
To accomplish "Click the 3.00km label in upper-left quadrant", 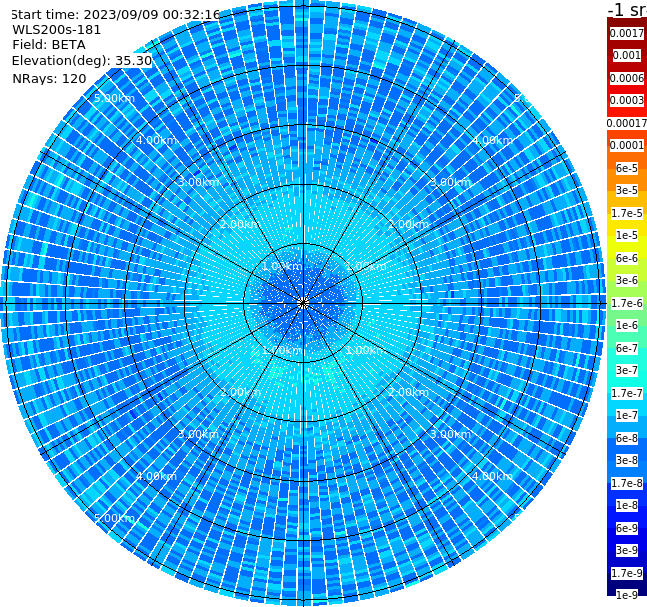I will coord(198,182).
